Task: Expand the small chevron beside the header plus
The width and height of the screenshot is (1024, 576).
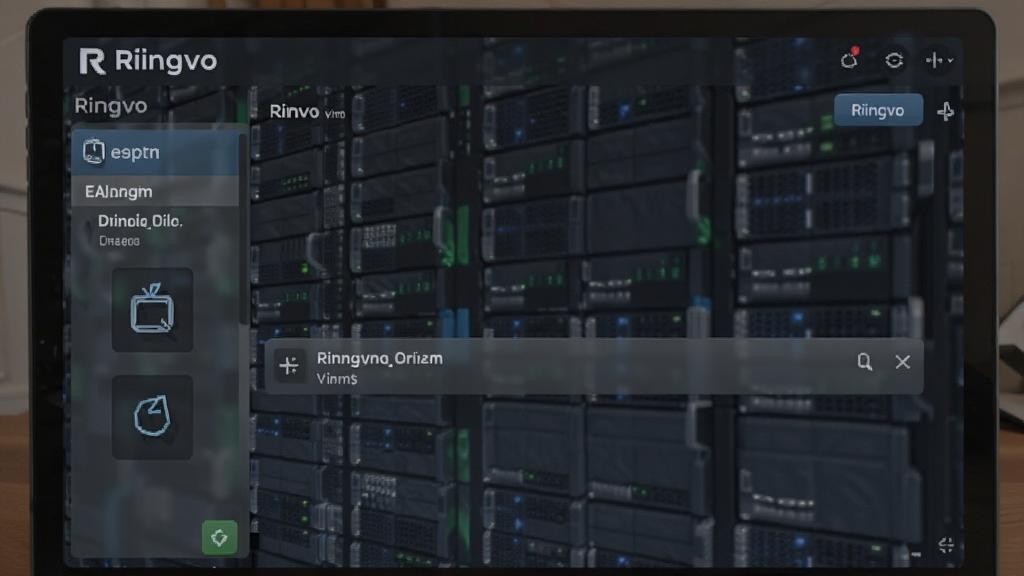Action: pos(950,61)
